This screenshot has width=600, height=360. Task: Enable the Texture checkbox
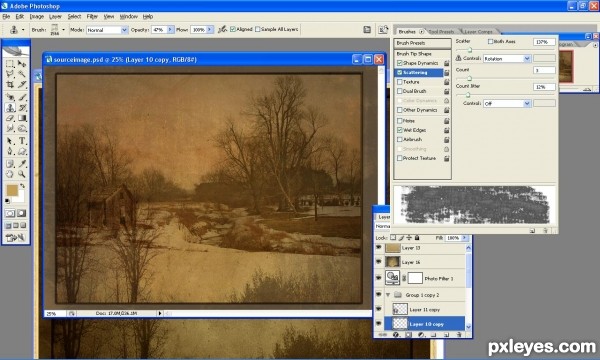point(399,82)
